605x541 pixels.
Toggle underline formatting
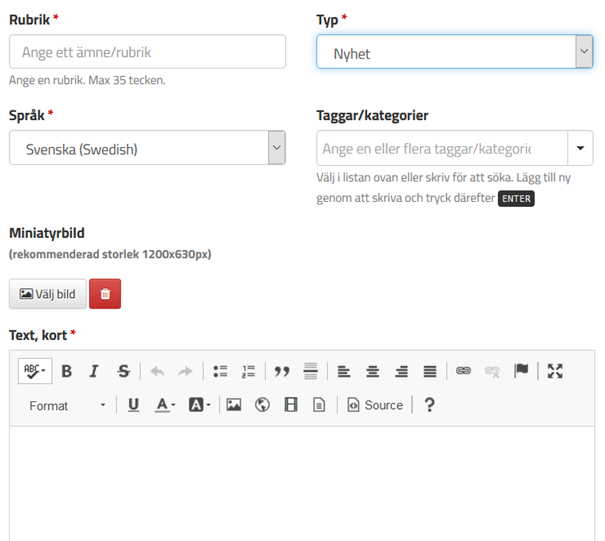(133, 405)
